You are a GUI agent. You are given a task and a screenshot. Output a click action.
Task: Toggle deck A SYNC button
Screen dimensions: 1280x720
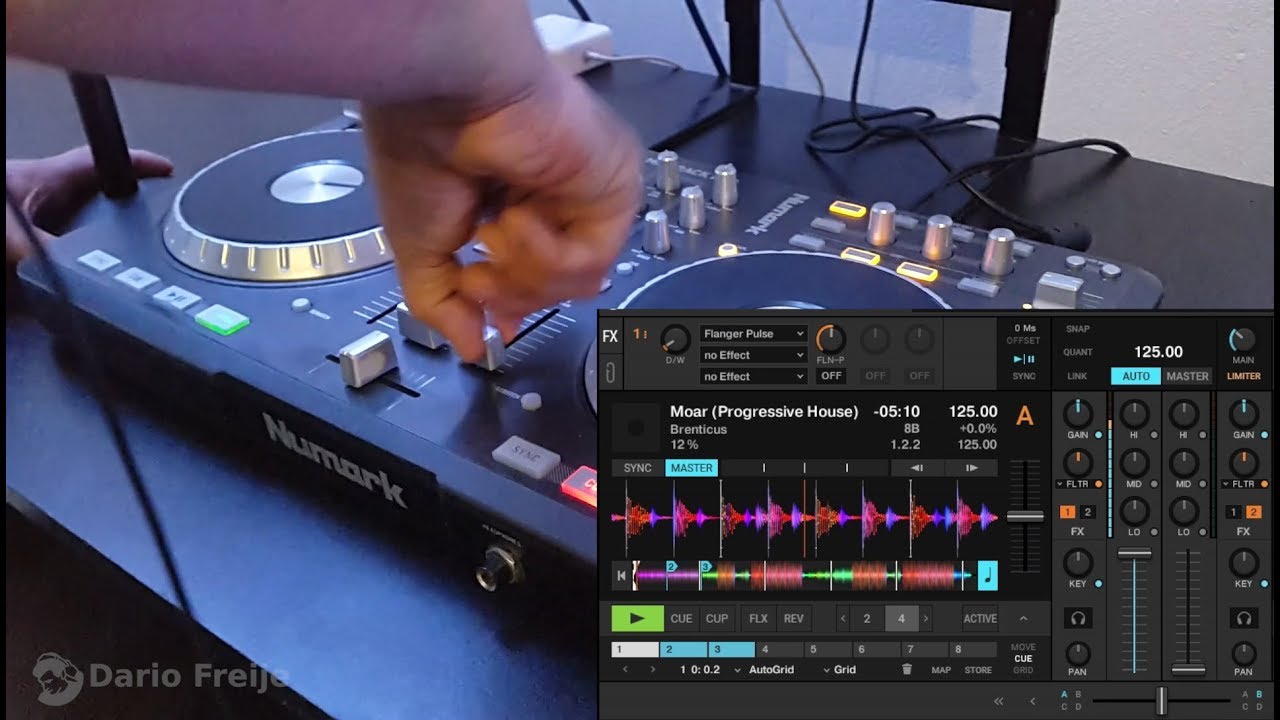(637, 468)
